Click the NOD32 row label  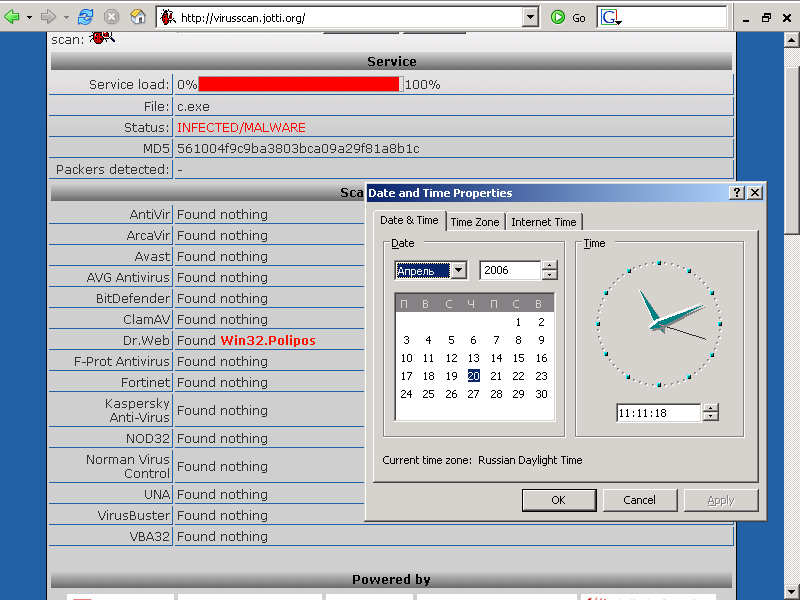pos(147,438)
